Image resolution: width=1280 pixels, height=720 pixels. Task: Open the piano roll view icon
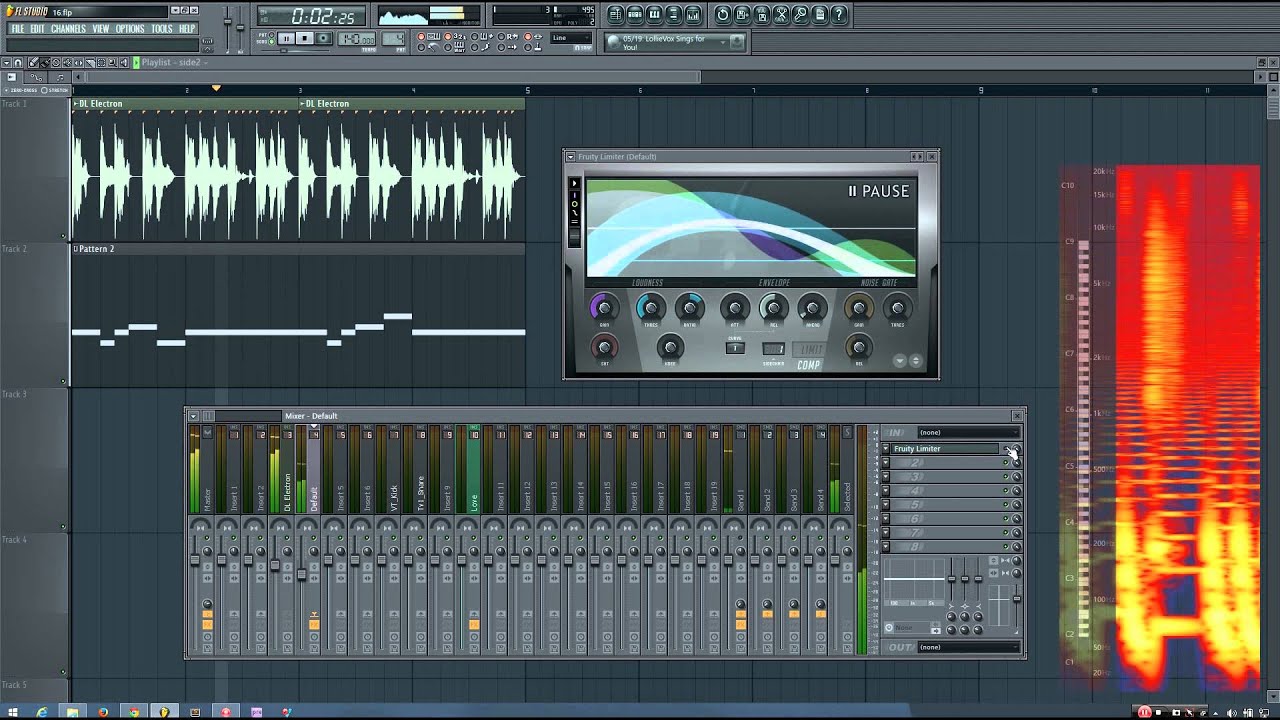click(654, 14)
